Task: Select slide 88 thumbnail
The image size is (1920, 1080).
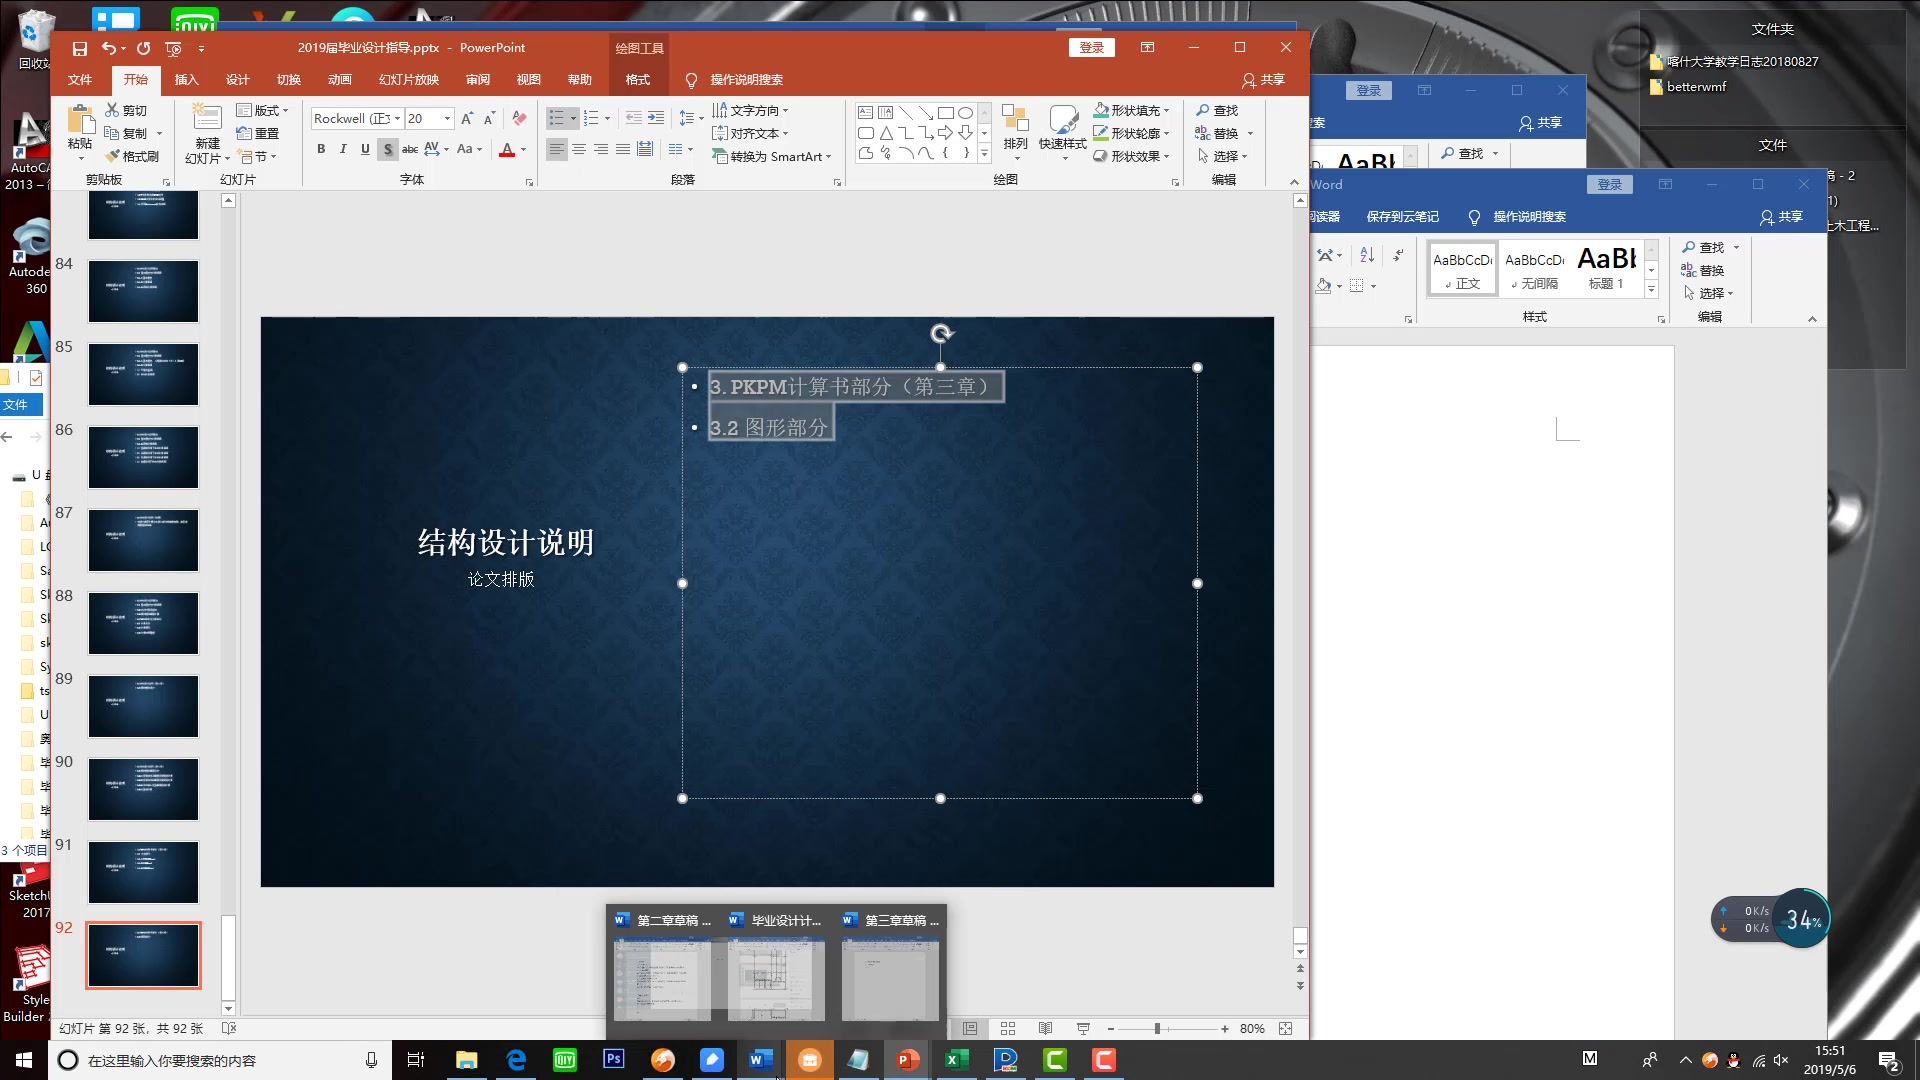Action: coord(143,623)
